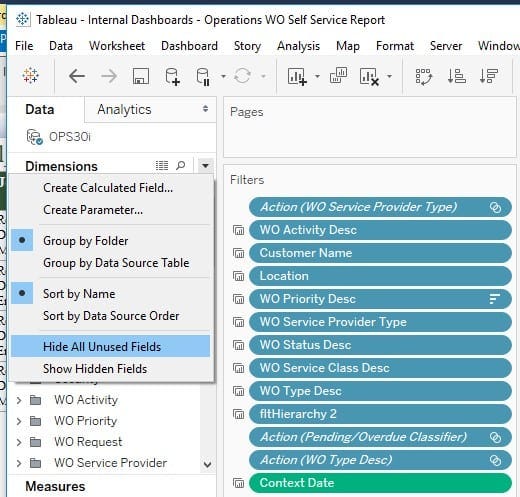Click sort indicator on WO Priority Desc pill
The width and height of the screenshot is (520, 497).
(495, 299)
